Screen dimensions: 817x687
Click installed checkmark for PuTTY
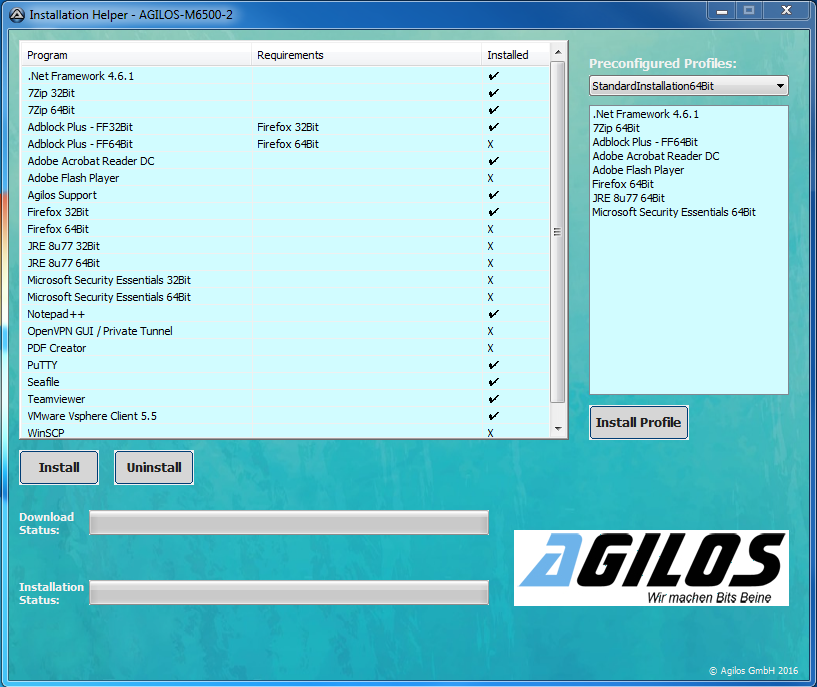pos(493,365)
